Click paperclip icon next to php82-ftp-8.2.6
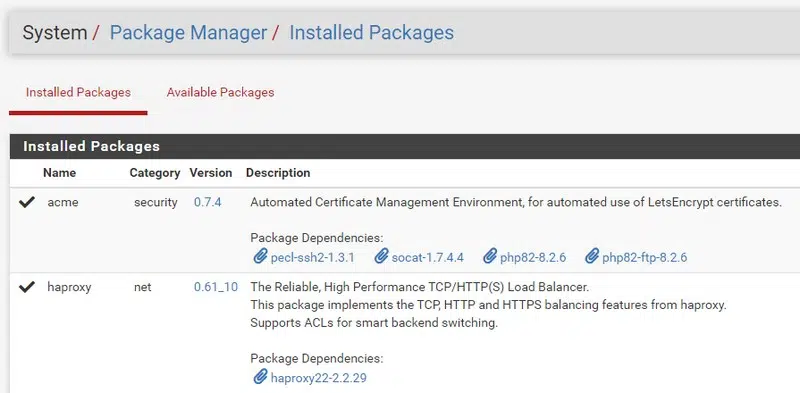The image size is (800, 393). pyautogui.click(x=592, y=256)
